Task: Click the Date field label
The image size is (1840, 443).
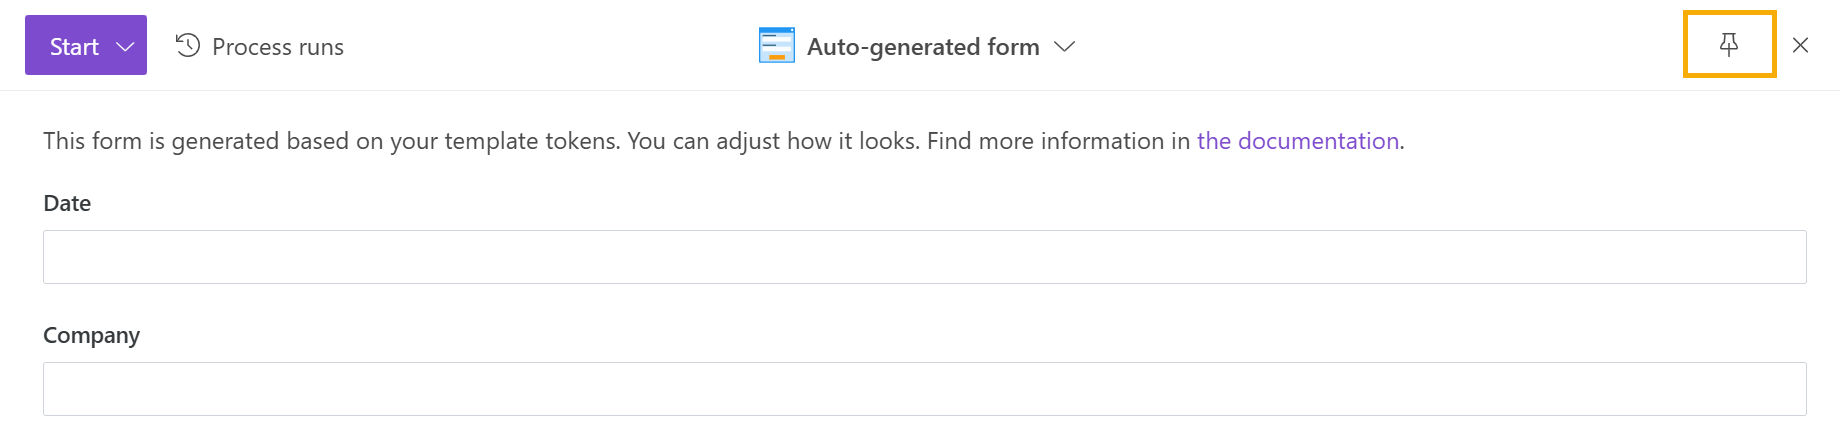Action: [67, 203]
